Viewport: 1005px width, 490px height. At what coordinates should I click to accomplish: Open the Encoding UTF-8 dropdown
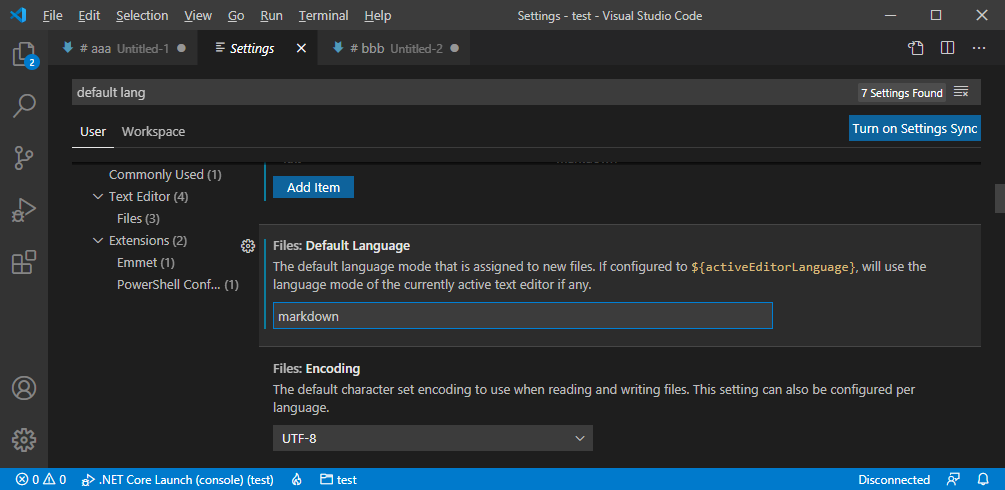coord(433,438)
